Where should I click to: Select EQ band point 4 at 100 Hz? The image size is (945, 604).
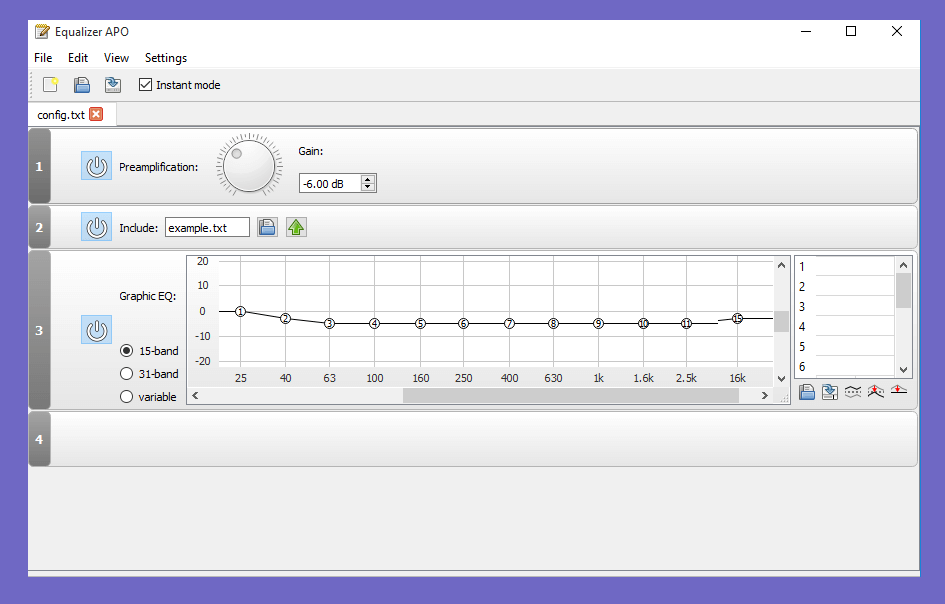pos(375,324)
